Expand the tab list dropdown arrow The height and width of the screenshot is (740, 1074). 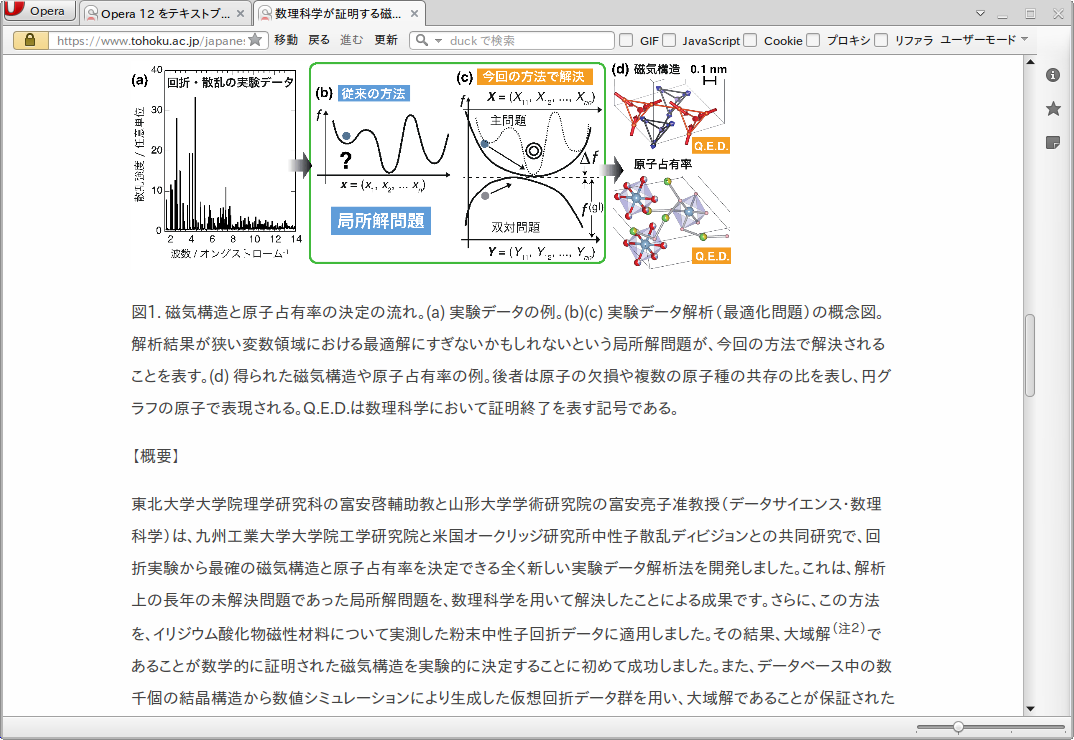[984, 13]
